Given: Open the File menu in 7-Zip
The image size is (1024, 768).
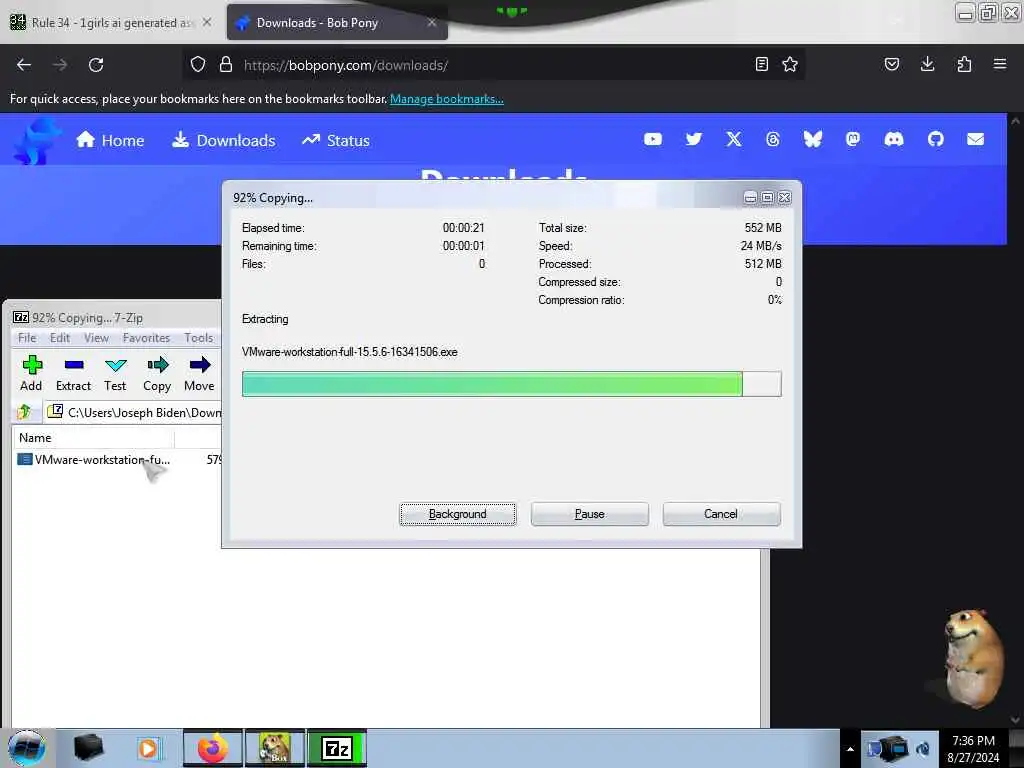Looking at the screenshot, I should [x=27, y=338].
